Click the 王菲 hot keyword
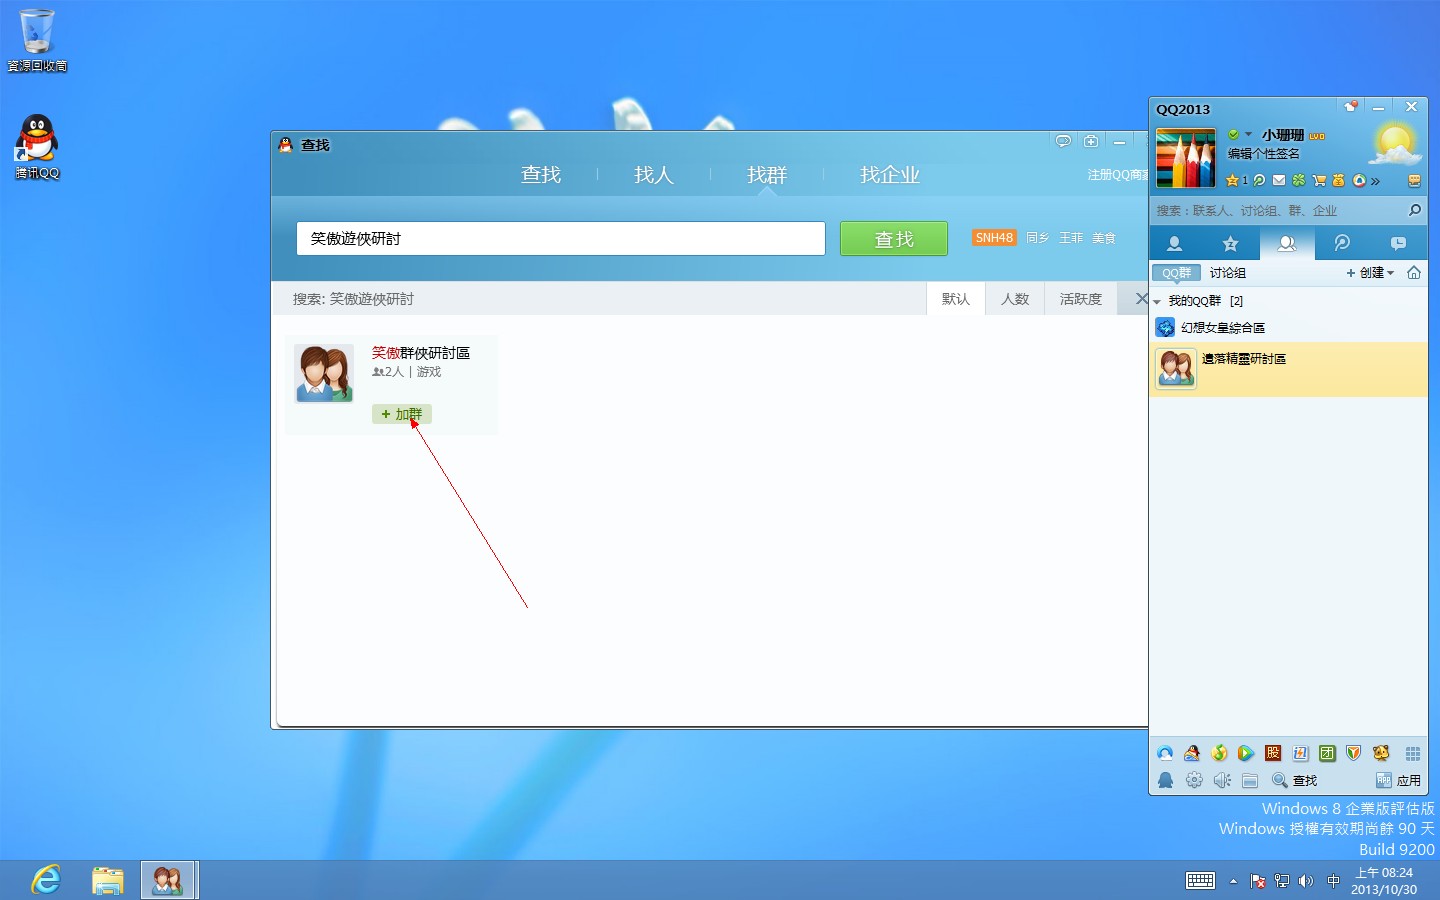This screenshot has height=900, width=1440. [1071, 238]
